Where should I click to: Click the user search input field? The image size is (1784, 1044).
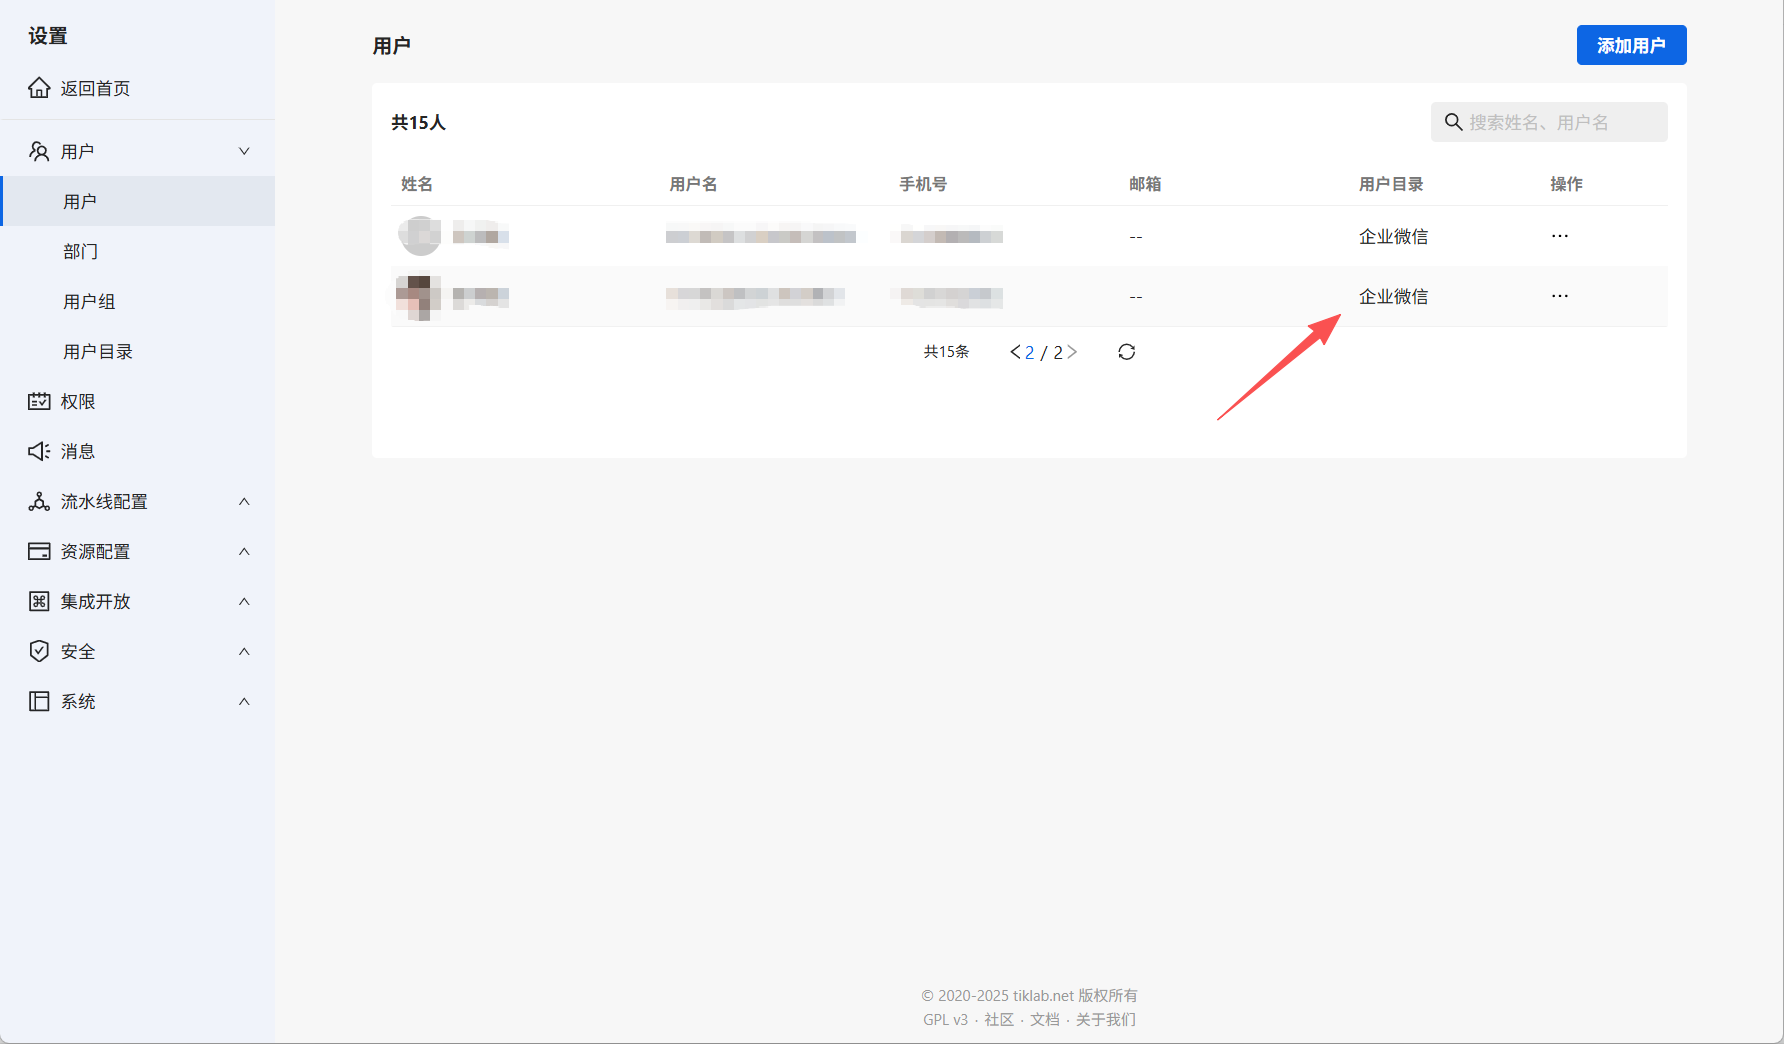tap(1548, 121)
